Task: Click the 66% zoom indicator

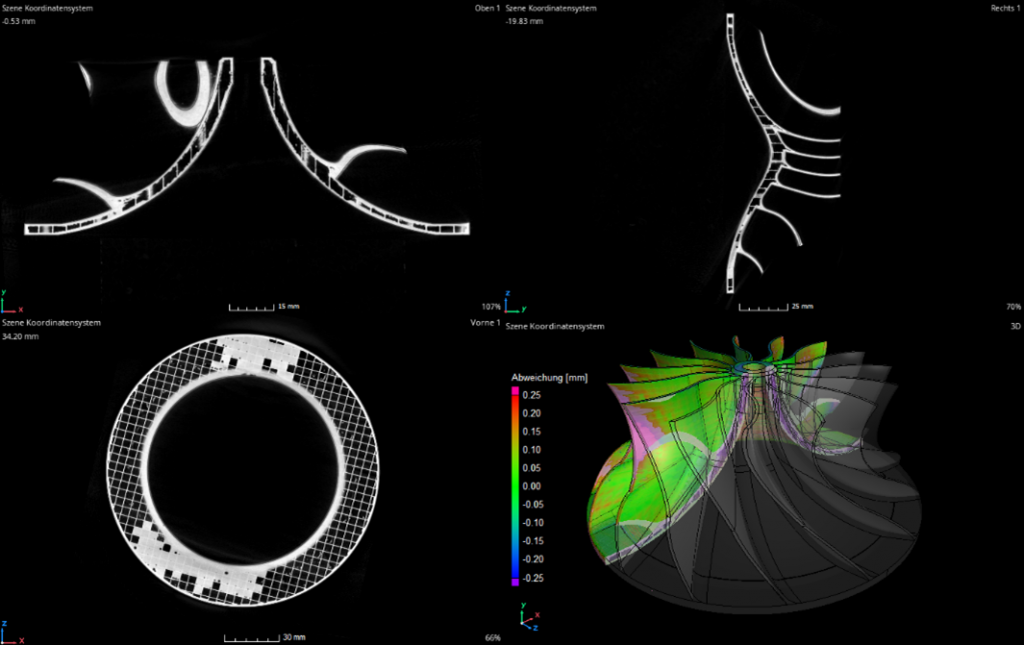Action: (x=492, y=637)
